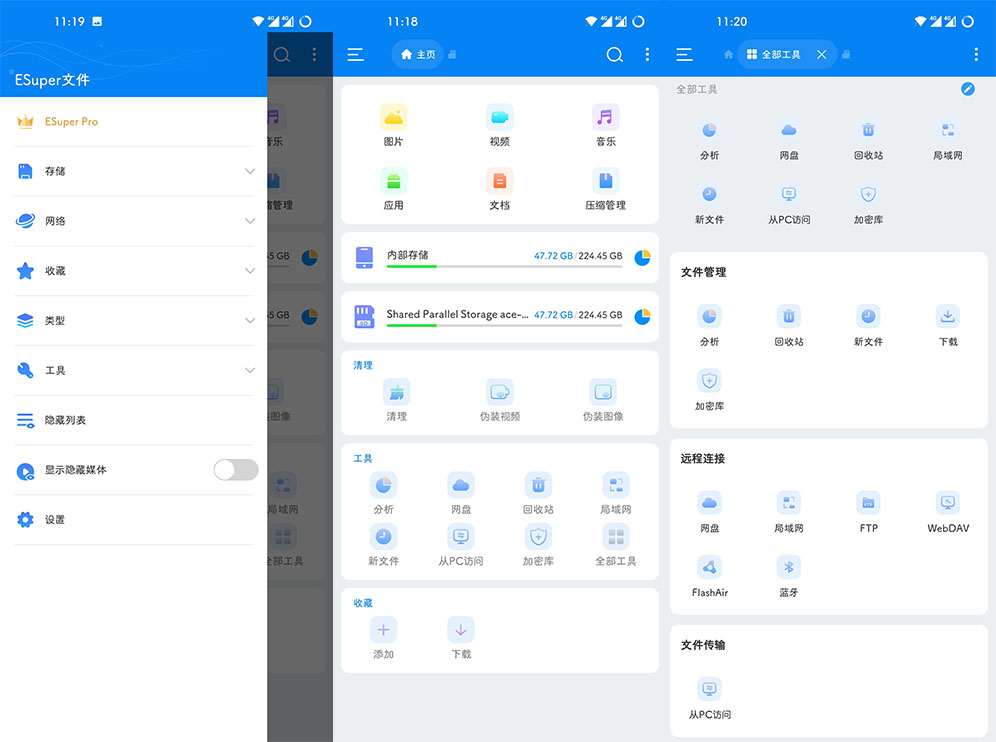Open 设置 from the side drawer
The height and width of the screenshot is (742, 996).
click(55, 520)
